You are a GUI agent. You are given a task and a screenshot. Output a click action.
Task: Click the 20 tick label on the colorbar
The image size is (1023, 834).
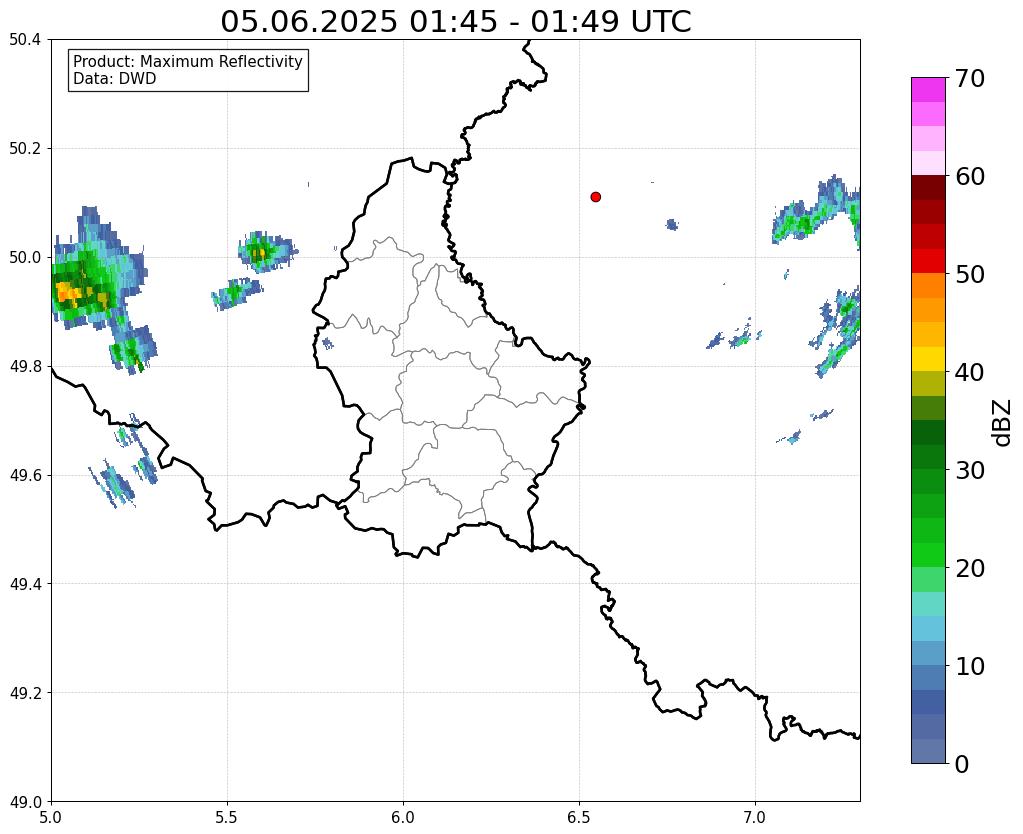(970, 568)
